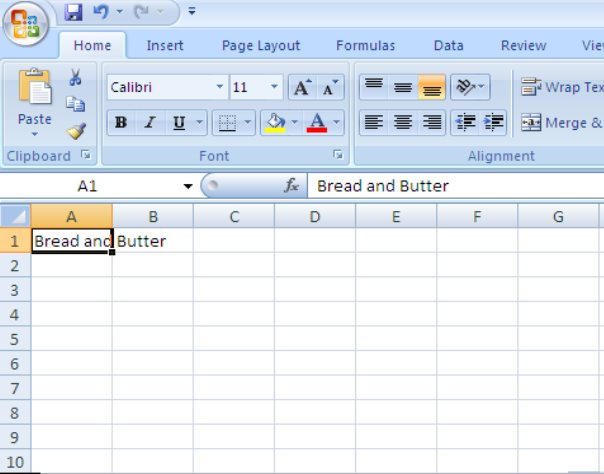The width and height of the screenshot is (604, 474).
Task: Click the Name Box showing A1
Action: click(88, 186)
